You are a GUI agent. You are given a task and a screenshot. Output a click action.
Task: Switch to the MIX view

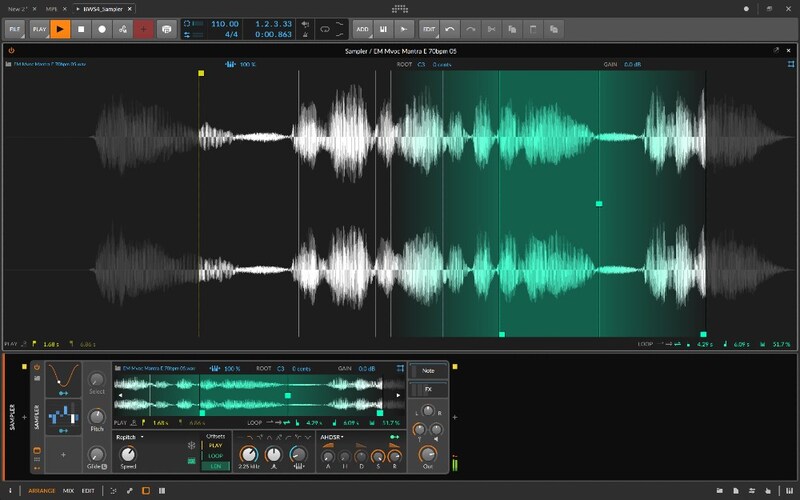coord(68,491)
